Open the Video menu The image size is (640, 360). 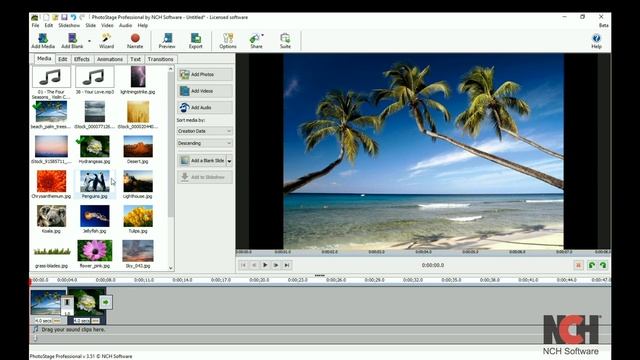(107, 25)
